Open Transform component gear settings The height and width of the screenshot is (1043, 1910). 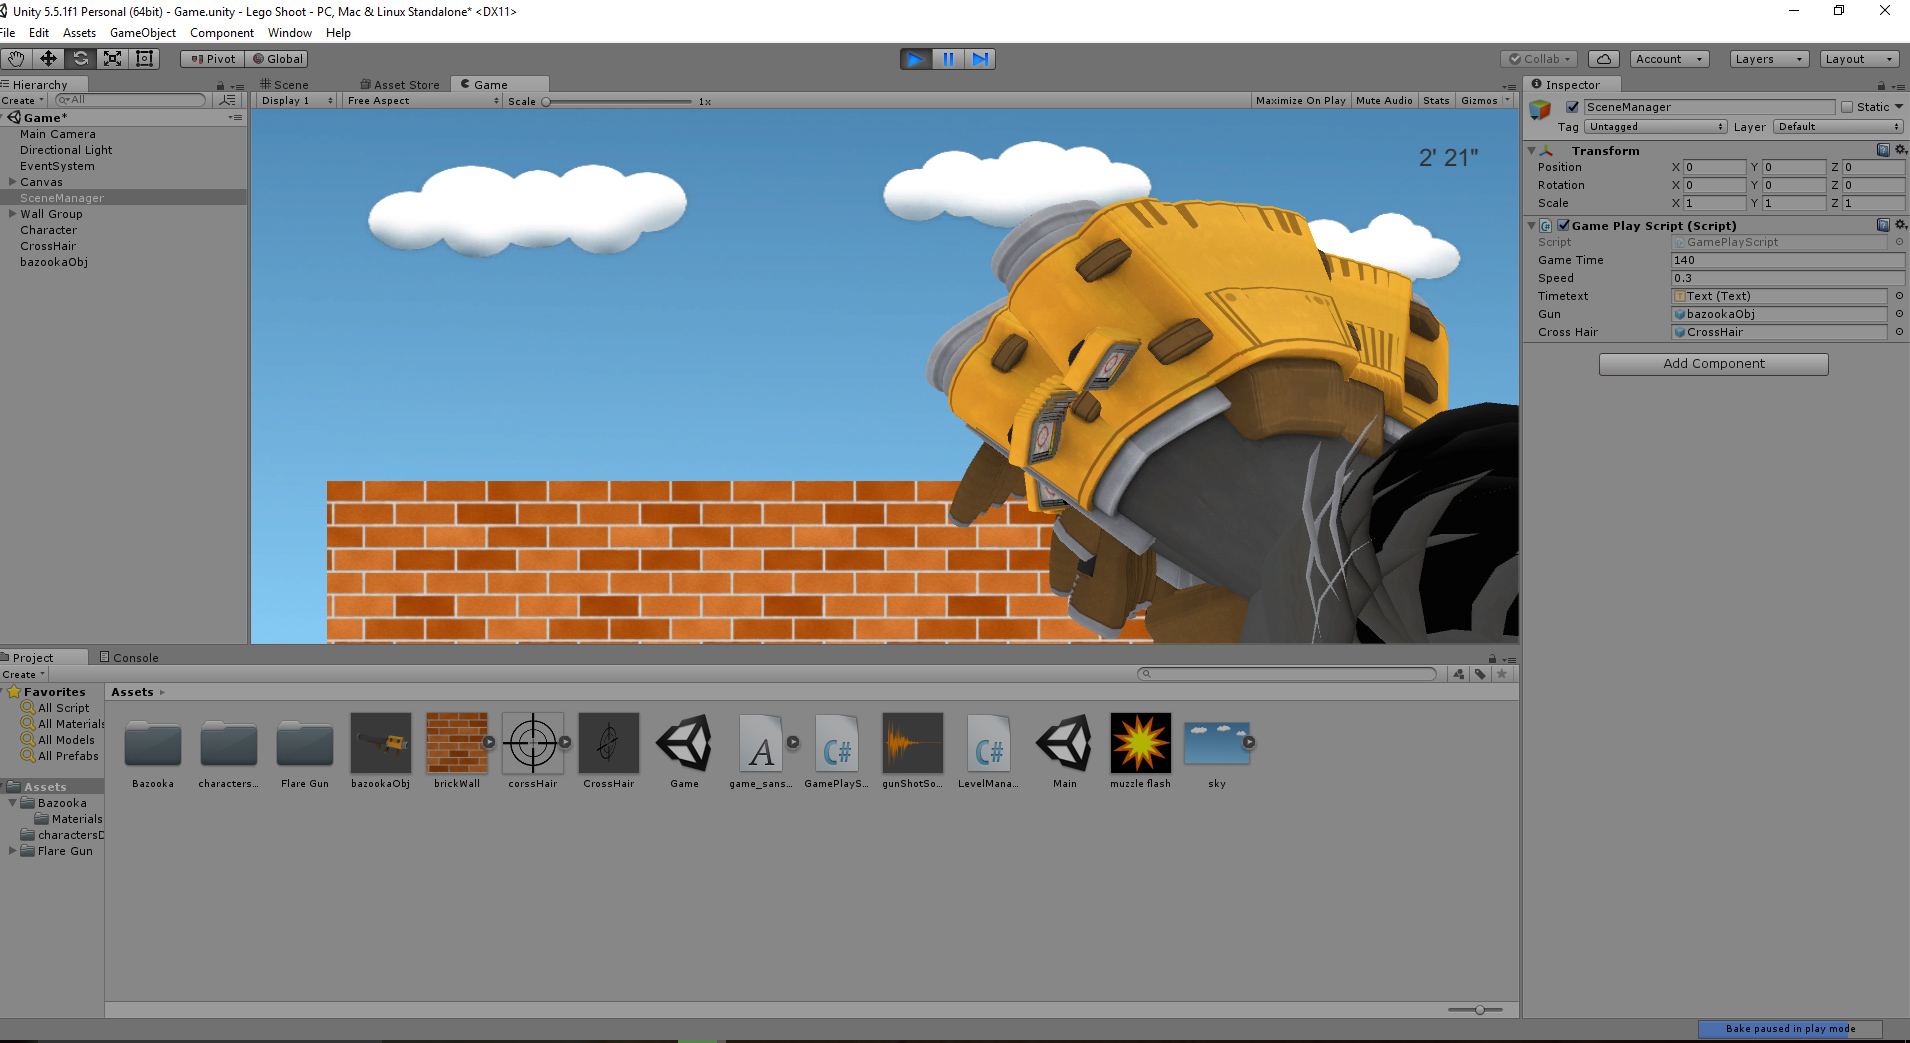pos(1901,150)
